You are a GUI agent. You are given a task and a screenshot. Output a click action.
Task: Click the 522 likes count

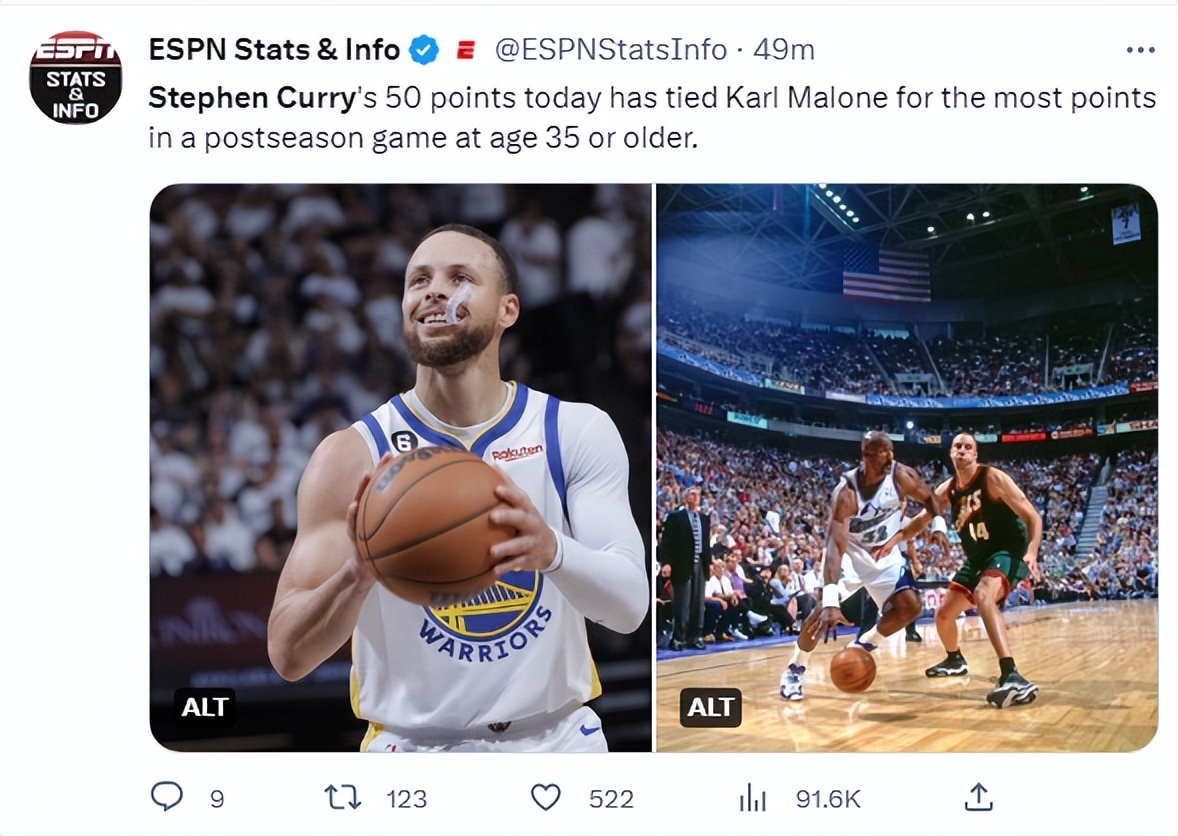(611, 799)
